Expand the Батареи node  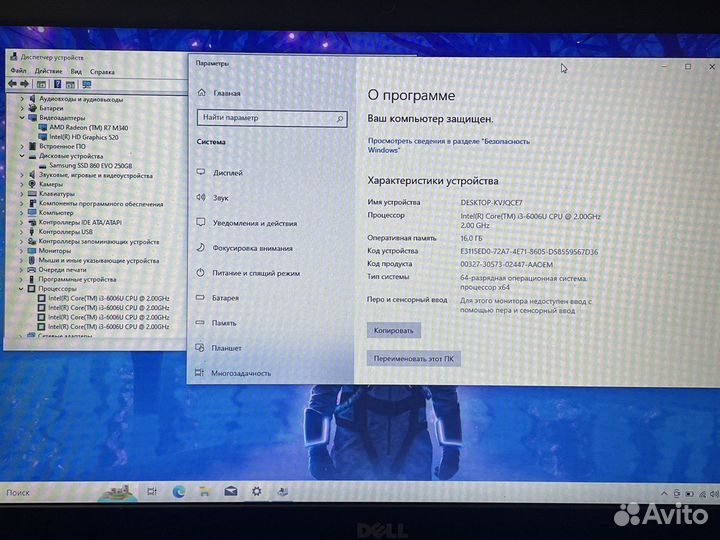[22, 108]
